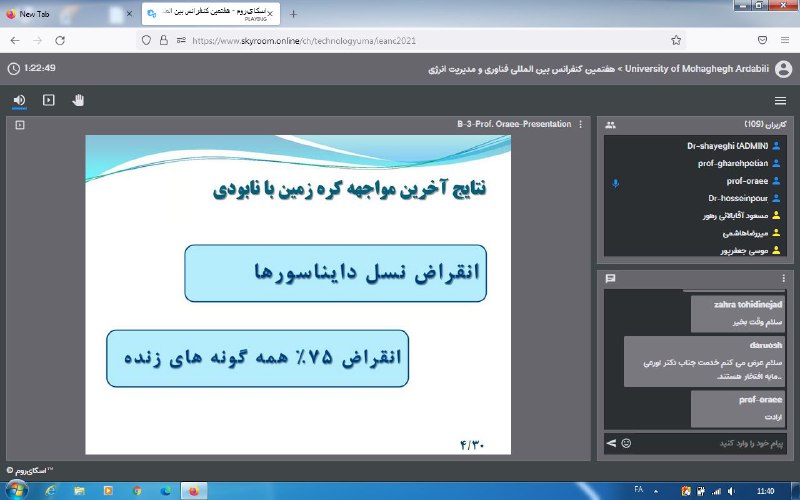This screenshot has width=800, height=500.
Task: Go back with browser back arrow
Action: (x=15, y=40)
